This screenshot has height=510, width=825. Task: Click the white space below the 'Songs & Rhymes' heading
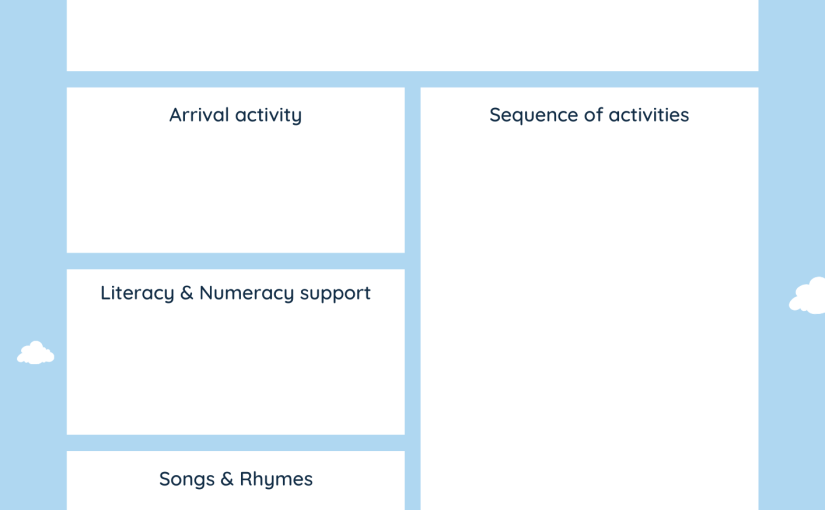point(235,501)
